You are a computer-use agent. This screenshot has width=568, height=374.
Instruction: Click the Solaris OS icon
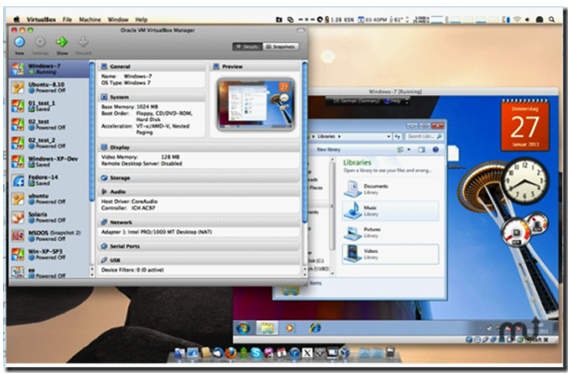18,217
